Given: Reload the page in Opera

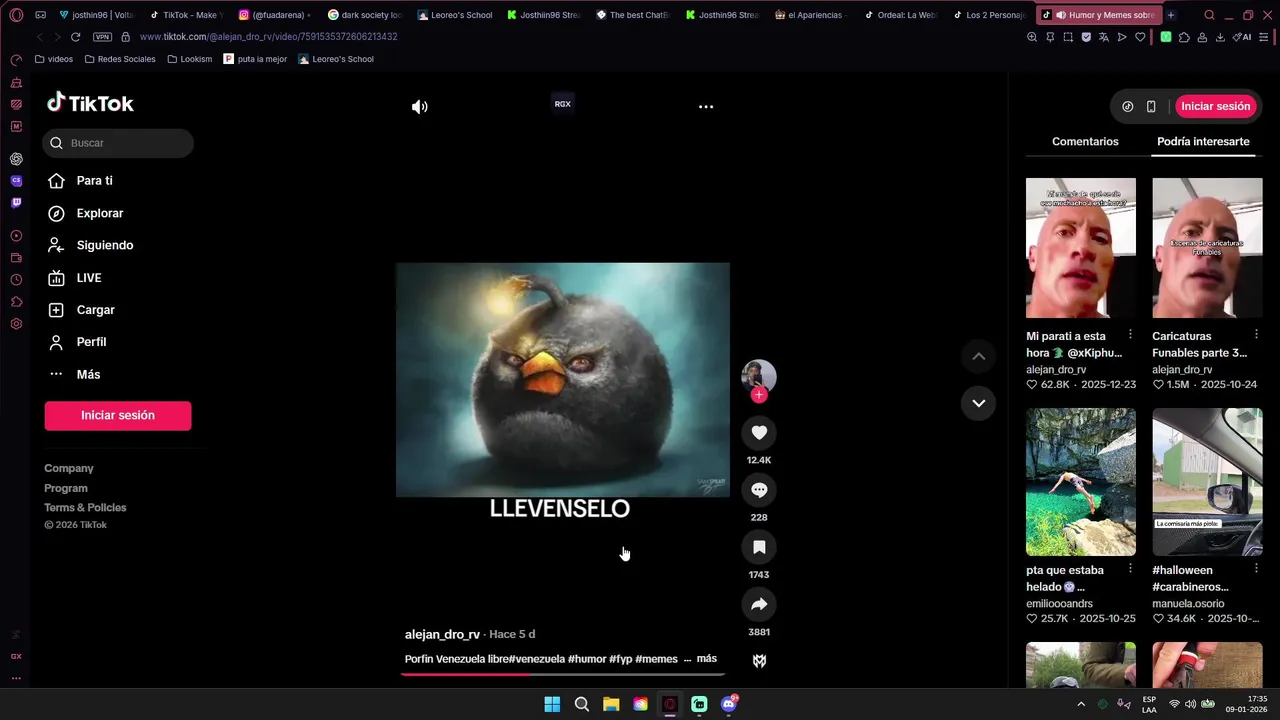Looking at the screenshot, I should (75, 37).
